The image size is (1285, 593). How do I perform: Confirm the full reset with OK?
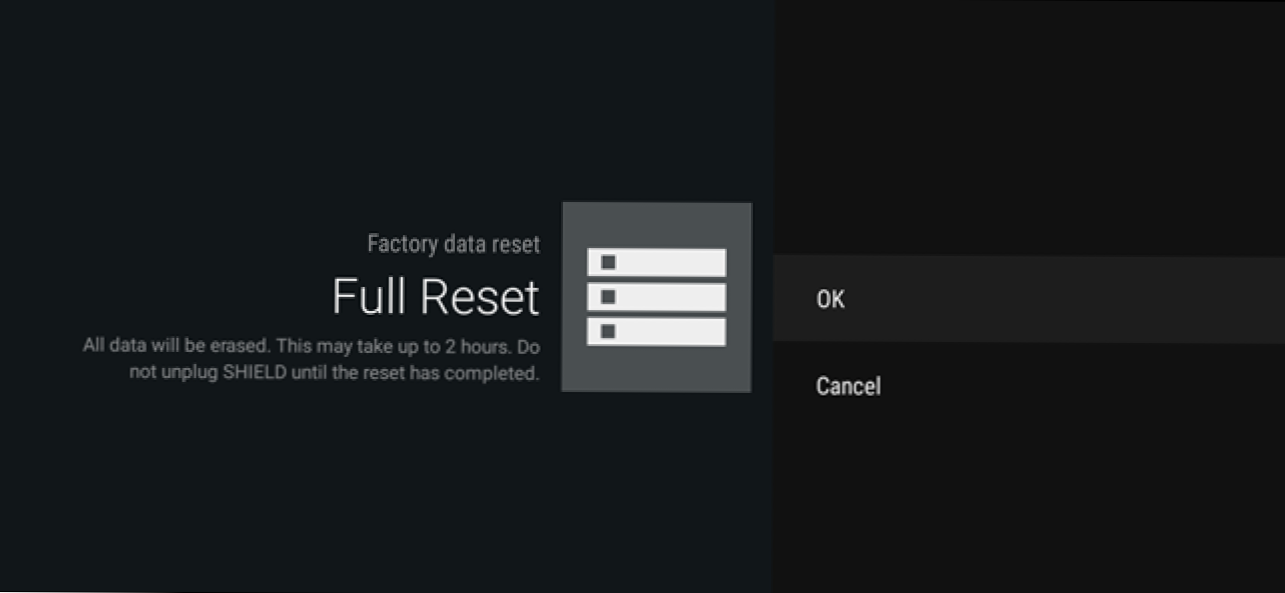click(831, 299)
